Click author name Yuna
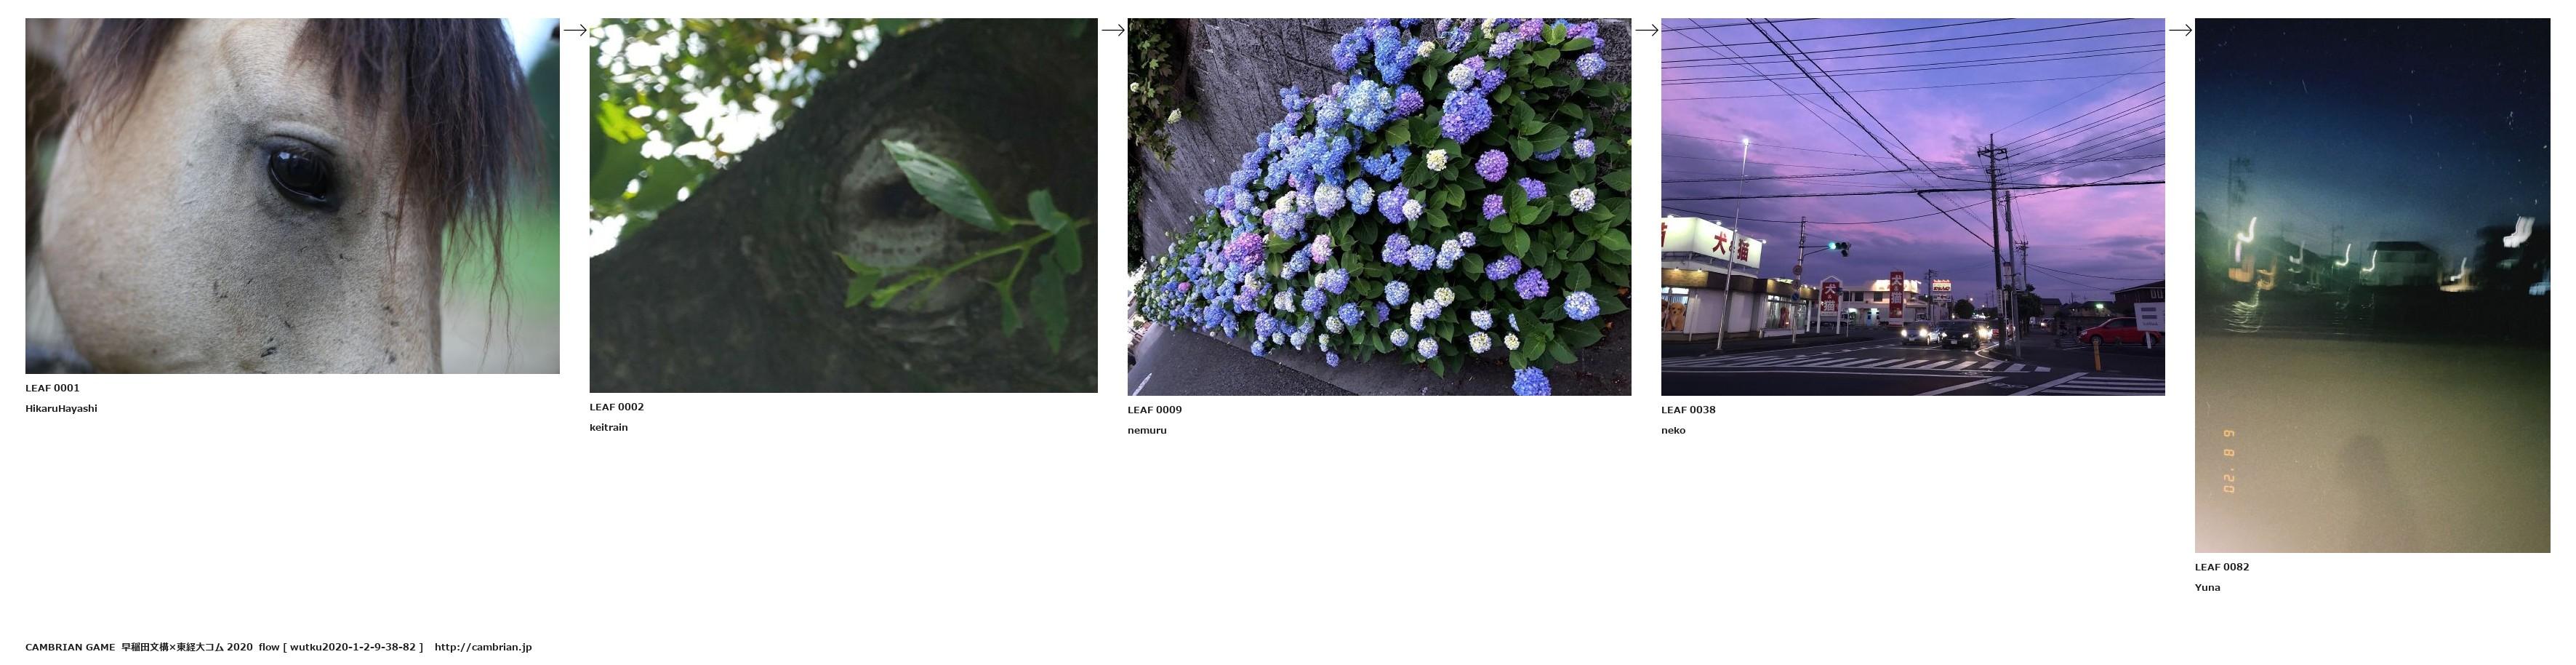This screenshot has height=665, width=2576. click(x=2208, y=588)
